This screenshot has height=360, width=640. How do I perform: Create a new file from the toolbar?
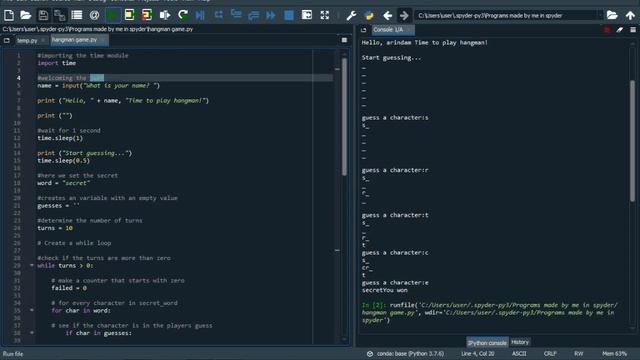[9, 16]
